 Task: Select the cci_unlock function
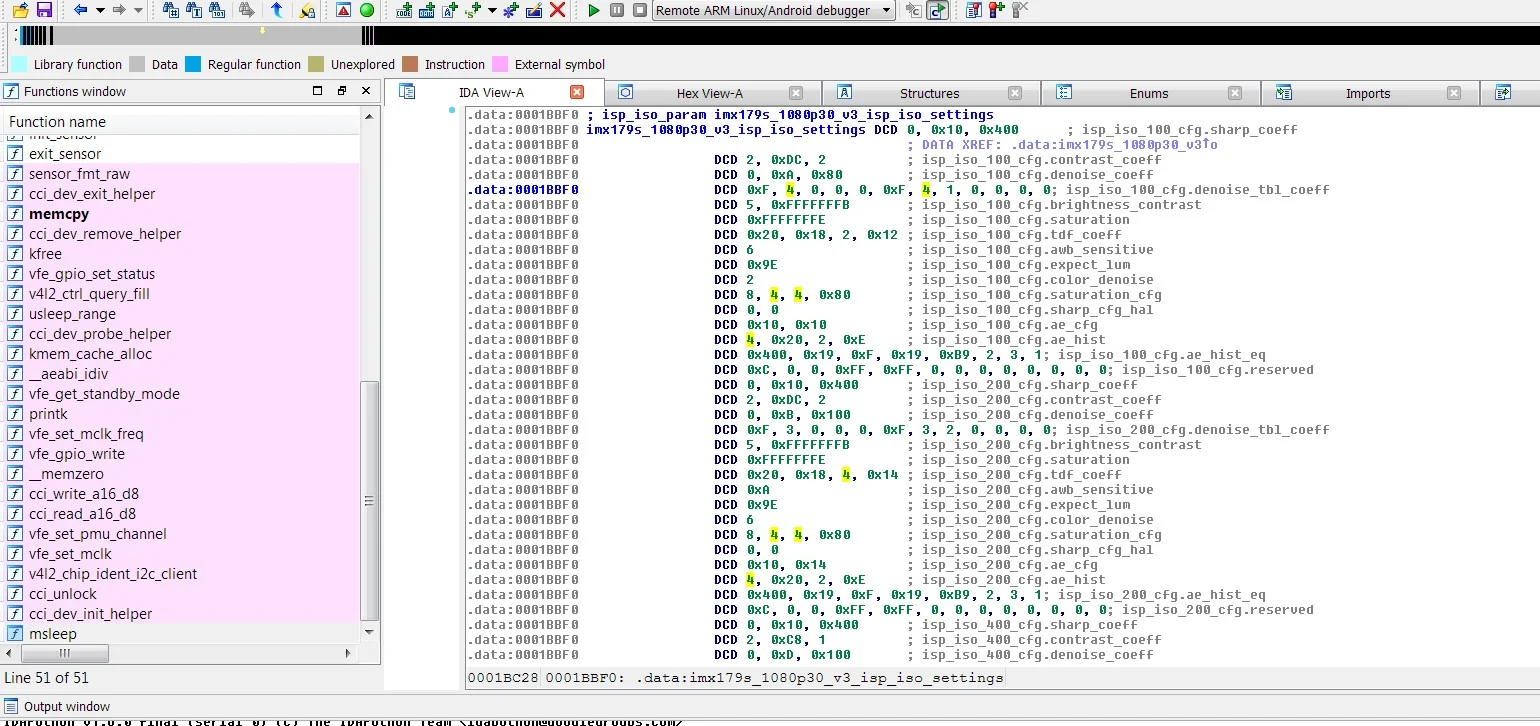coord(63,594)
